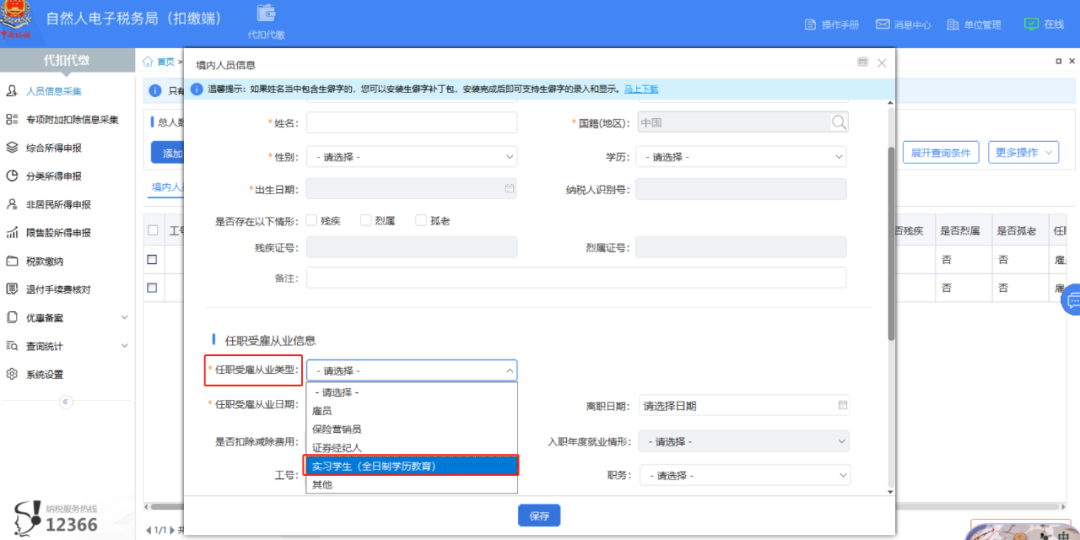
Task: Open 更多操作 dropdown button
Action: pos(1024,152)
